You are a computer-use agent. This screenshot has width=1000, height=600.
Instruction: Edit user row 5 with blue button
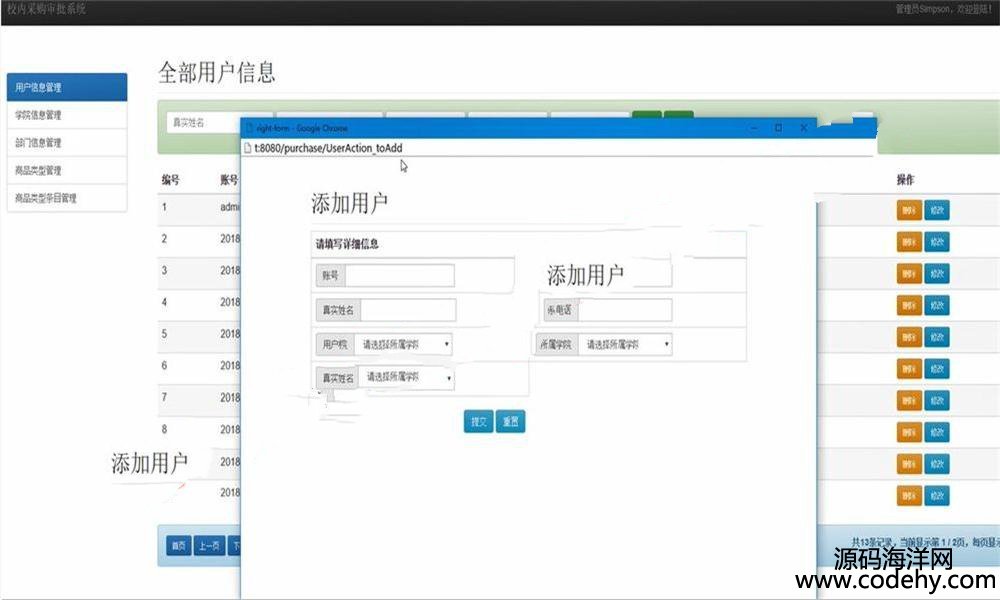pos(936,337)
